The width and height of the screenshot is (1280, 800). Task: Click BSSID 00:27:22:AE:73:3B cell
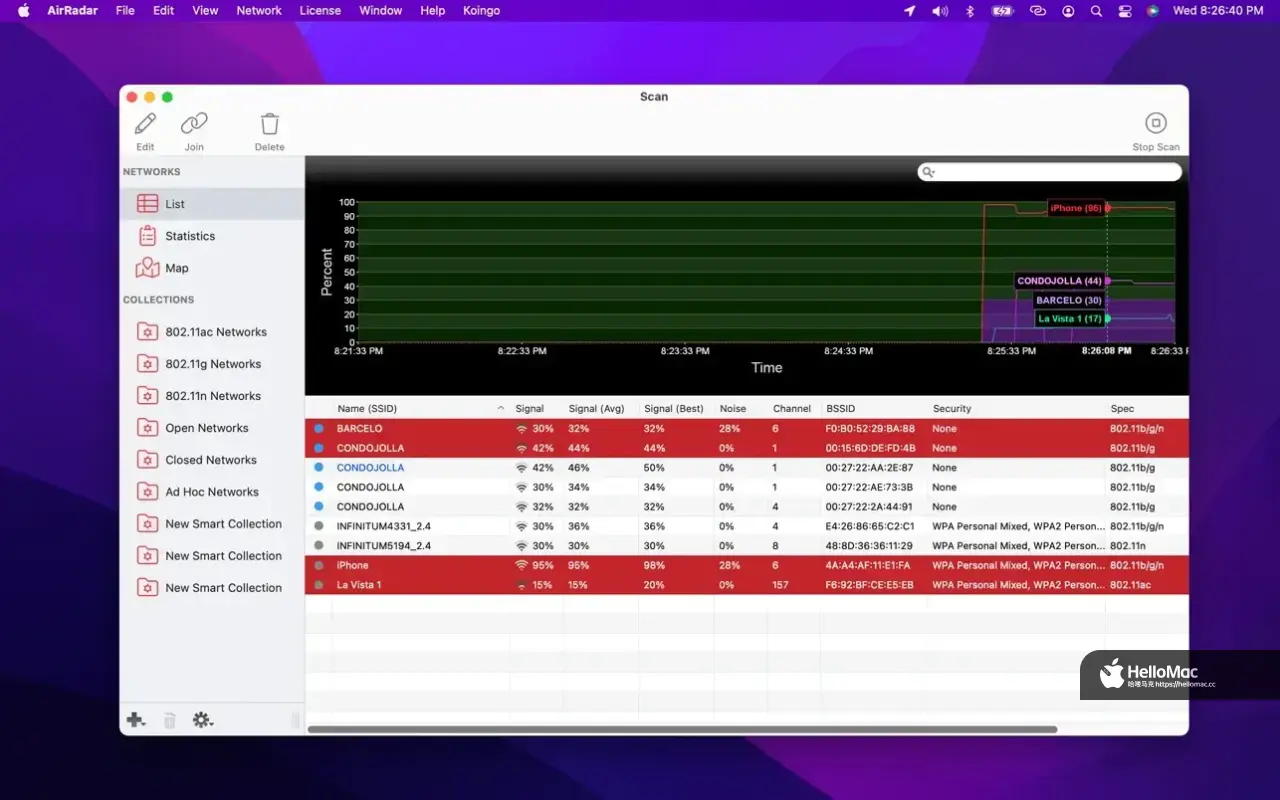[869, 488]
